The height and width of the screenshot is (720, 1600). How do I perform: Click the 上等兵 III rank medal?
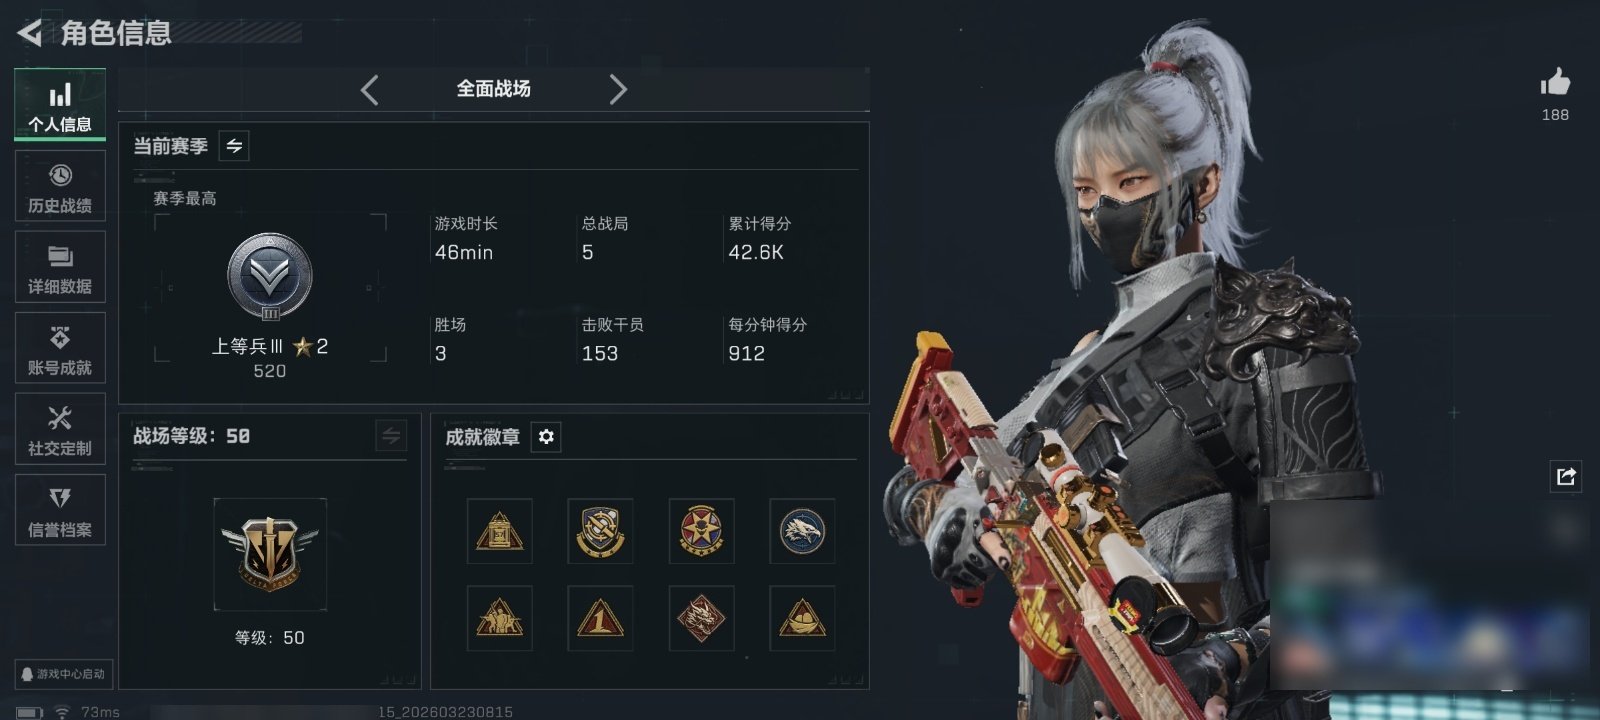270,278
